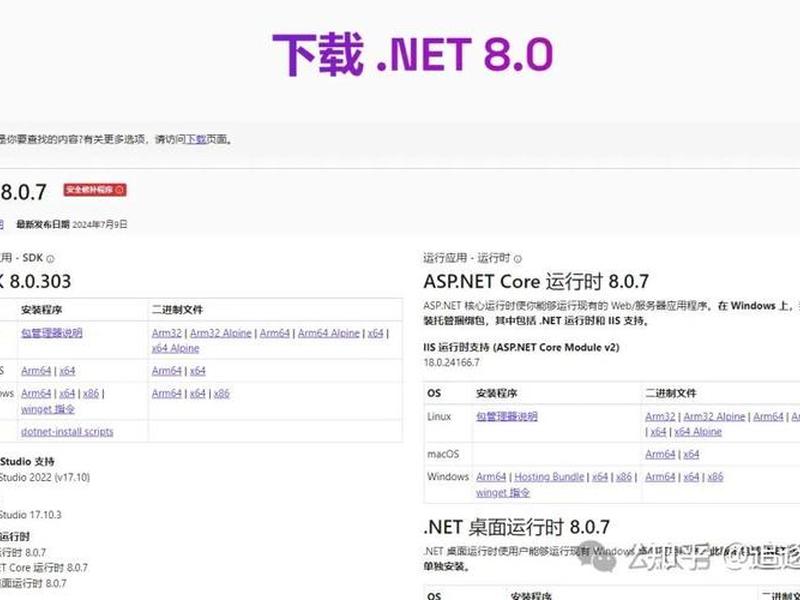Screen dimensions: 800x600
Task: Download SDK macOS x64 binary
Action: coord(198,371)
